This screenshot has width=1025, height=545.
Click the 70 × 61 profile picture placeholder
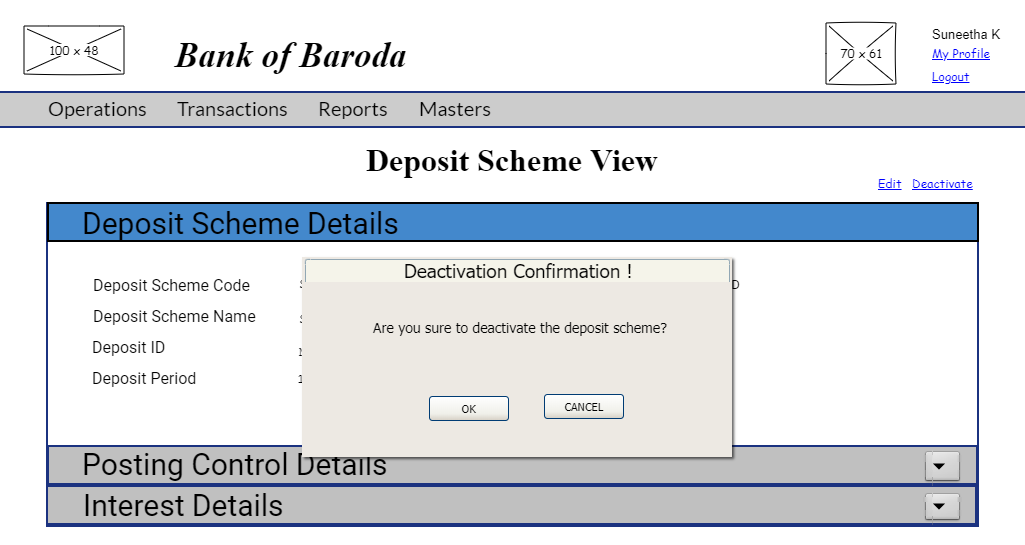[x=861, y=54]
